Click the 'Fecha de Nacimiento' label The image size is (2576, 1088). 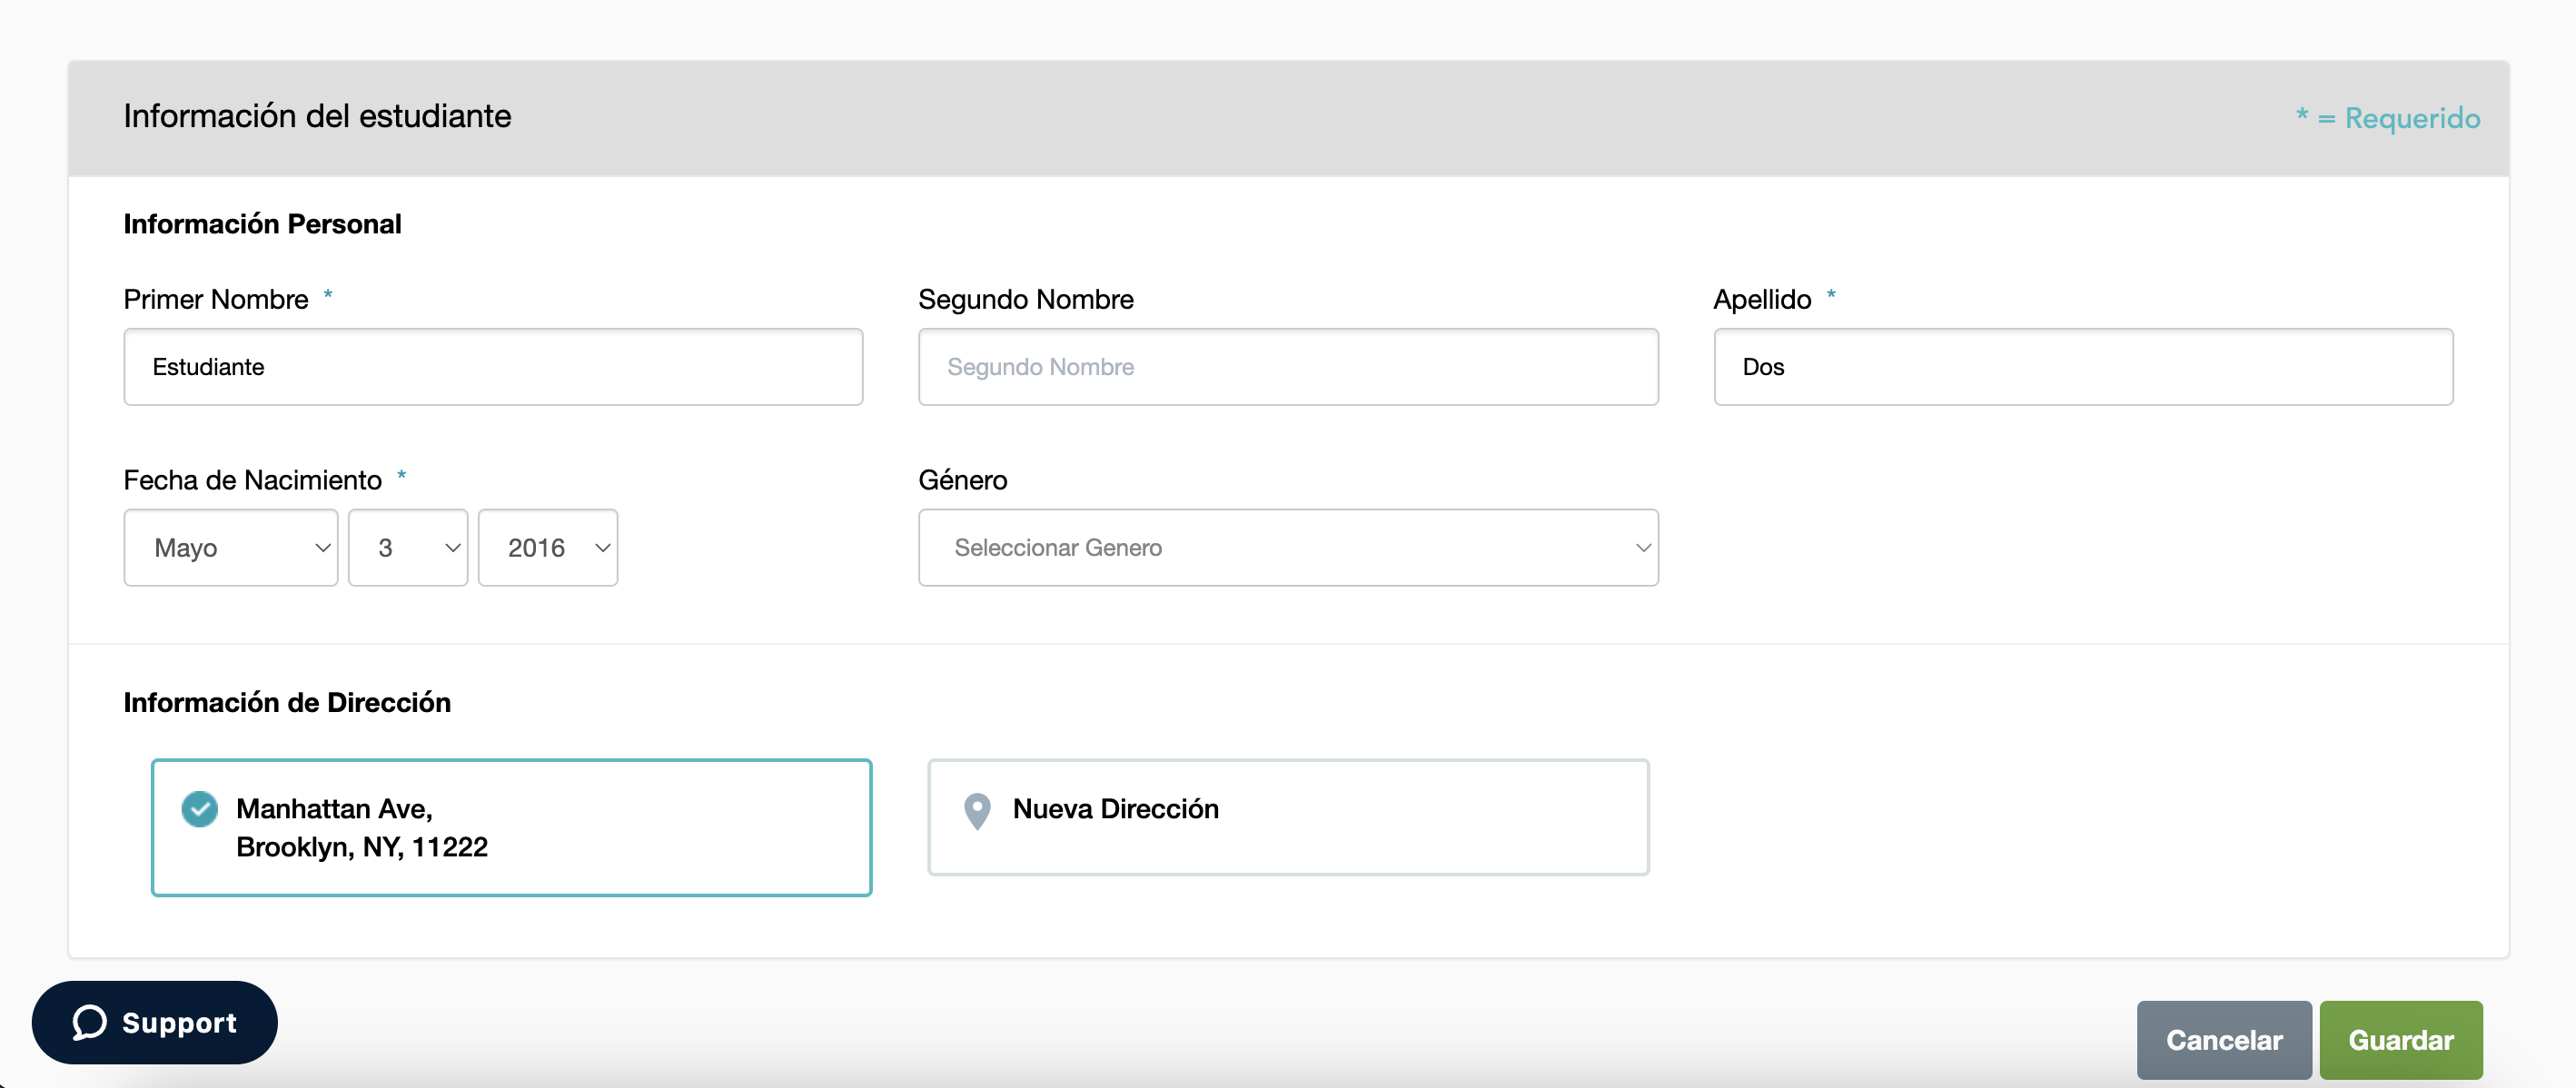coord(252,480)
